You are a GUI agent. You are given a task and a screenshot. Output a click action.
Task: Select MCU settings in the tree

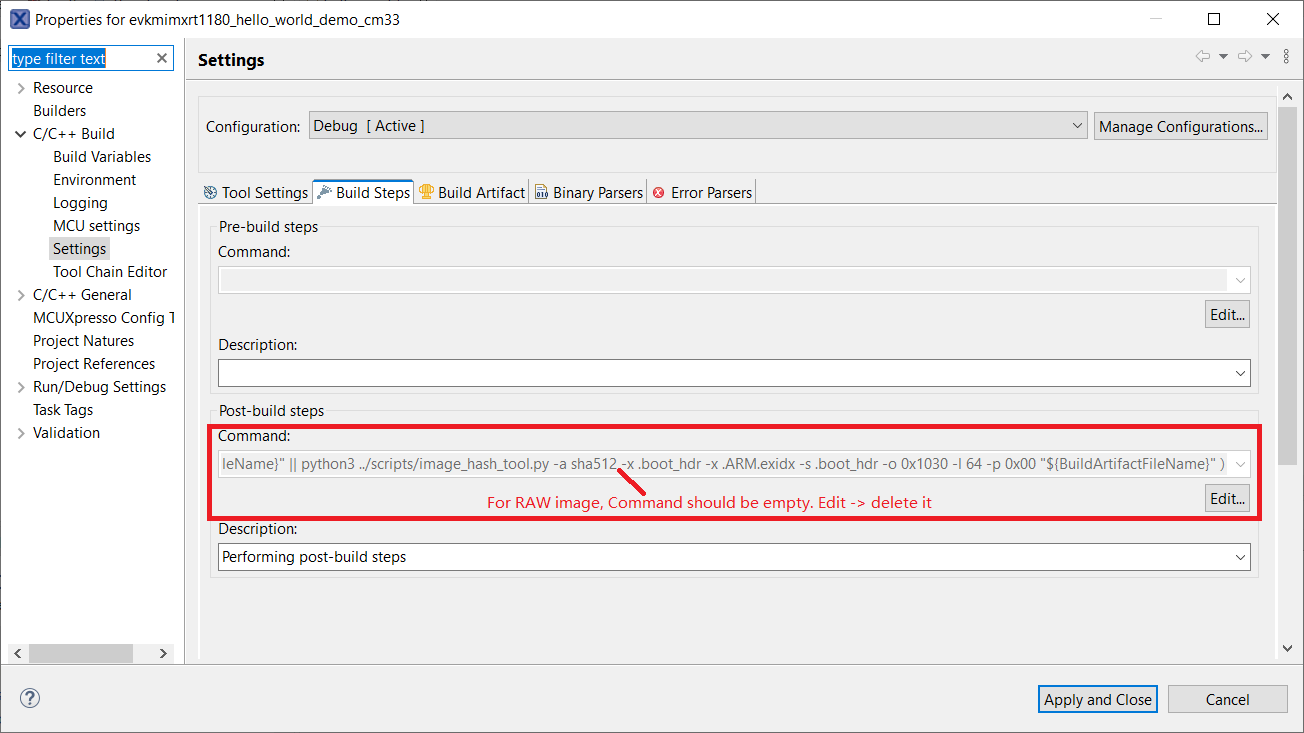pyautogui.click(x=96, y=226)
